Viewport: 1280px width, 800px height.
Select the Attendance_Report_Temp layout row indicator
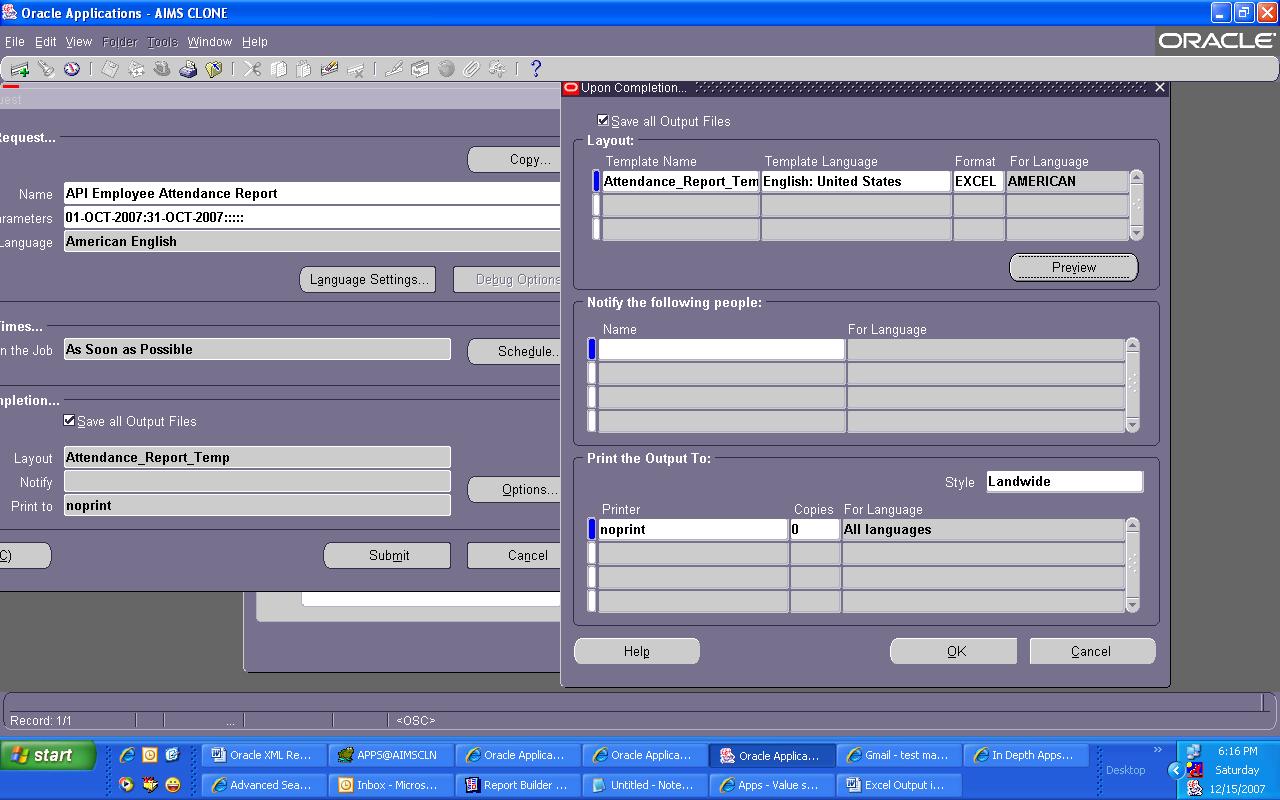[x=596, y=181]
